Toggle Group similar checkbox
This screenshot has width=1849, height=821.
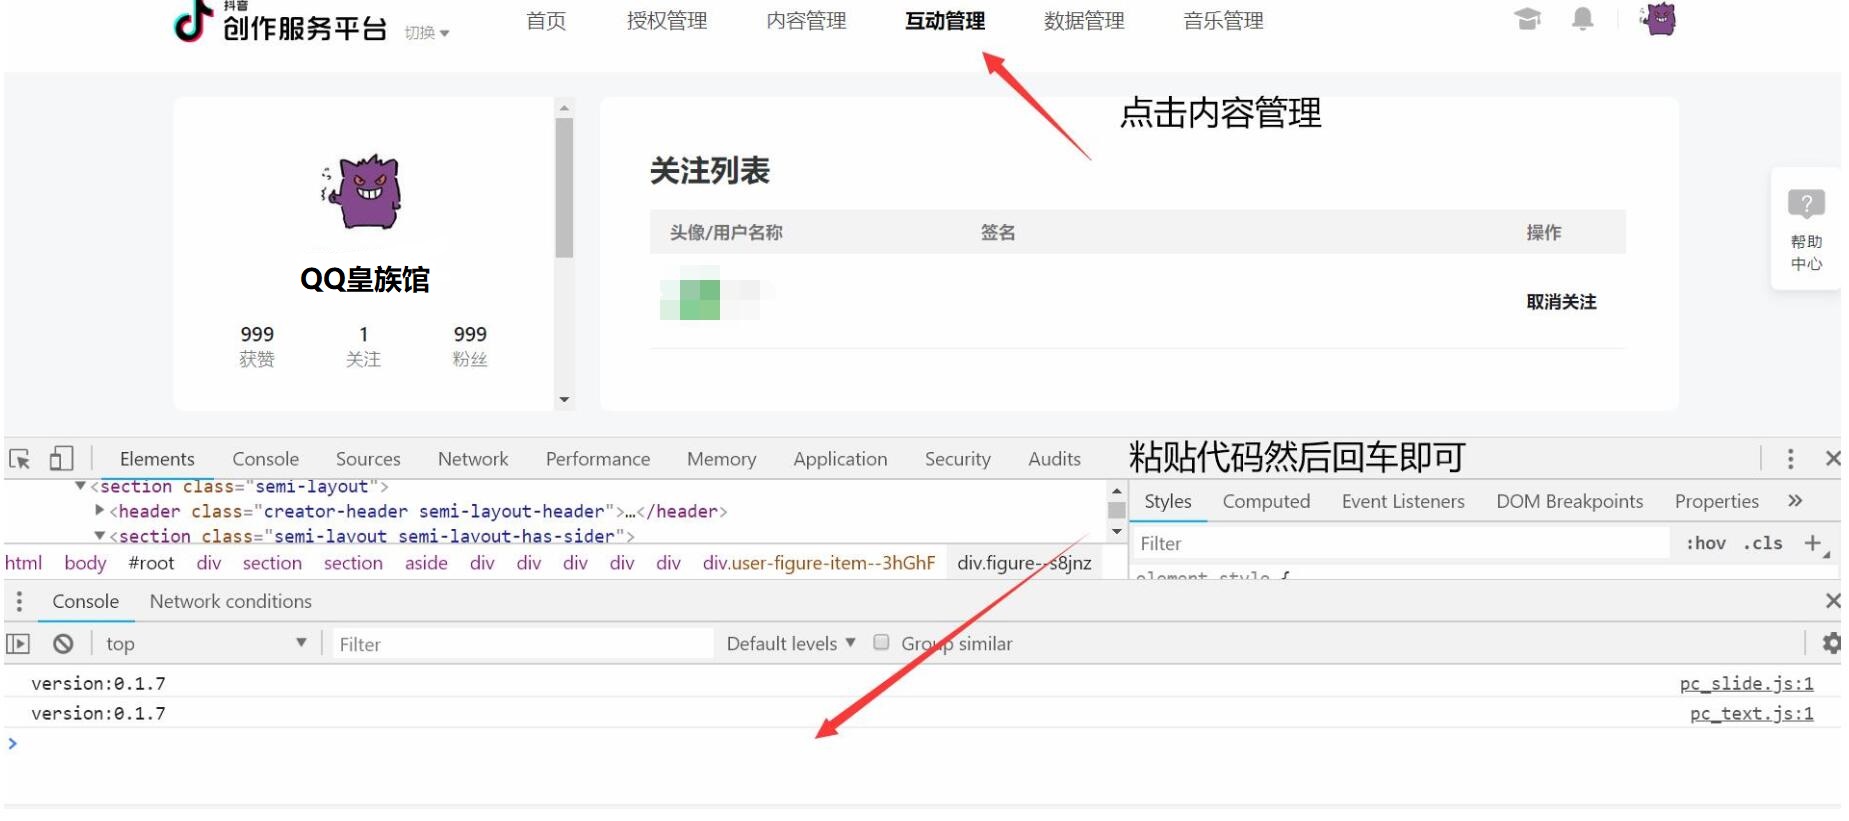[881, 643]
